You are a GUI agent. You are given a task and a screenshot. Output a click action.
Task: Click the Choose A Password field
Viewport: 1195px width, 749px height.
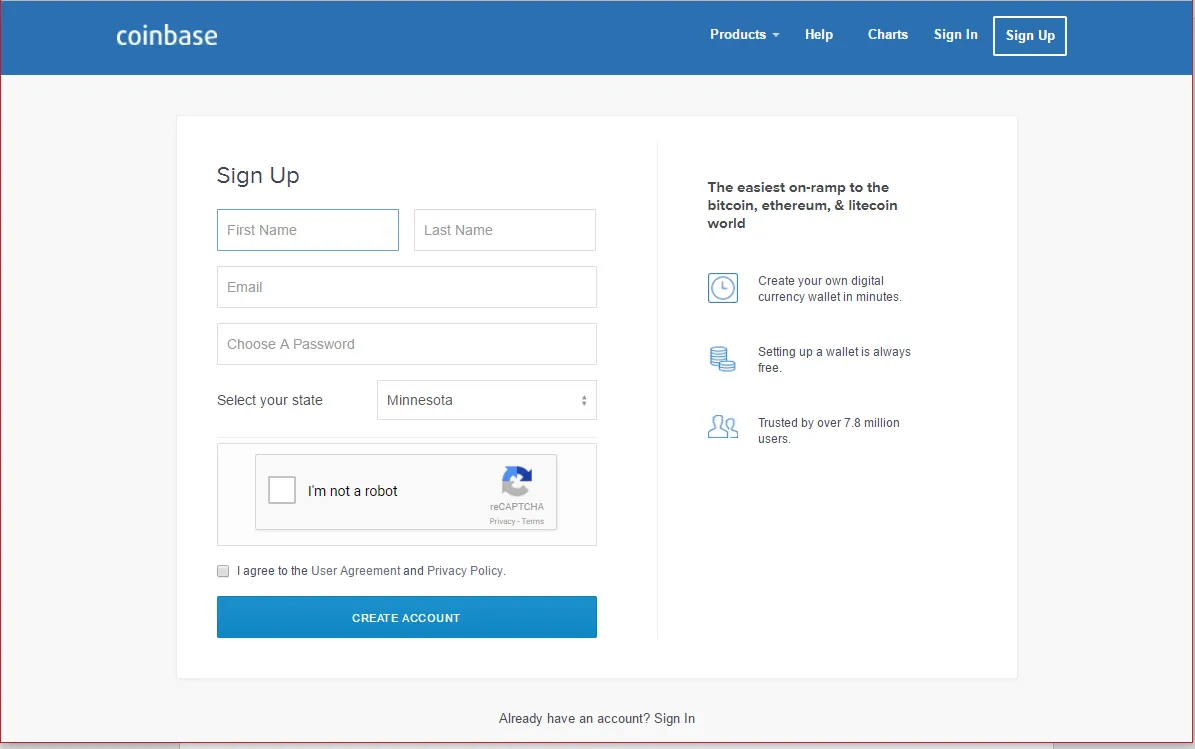click(407, 344)
